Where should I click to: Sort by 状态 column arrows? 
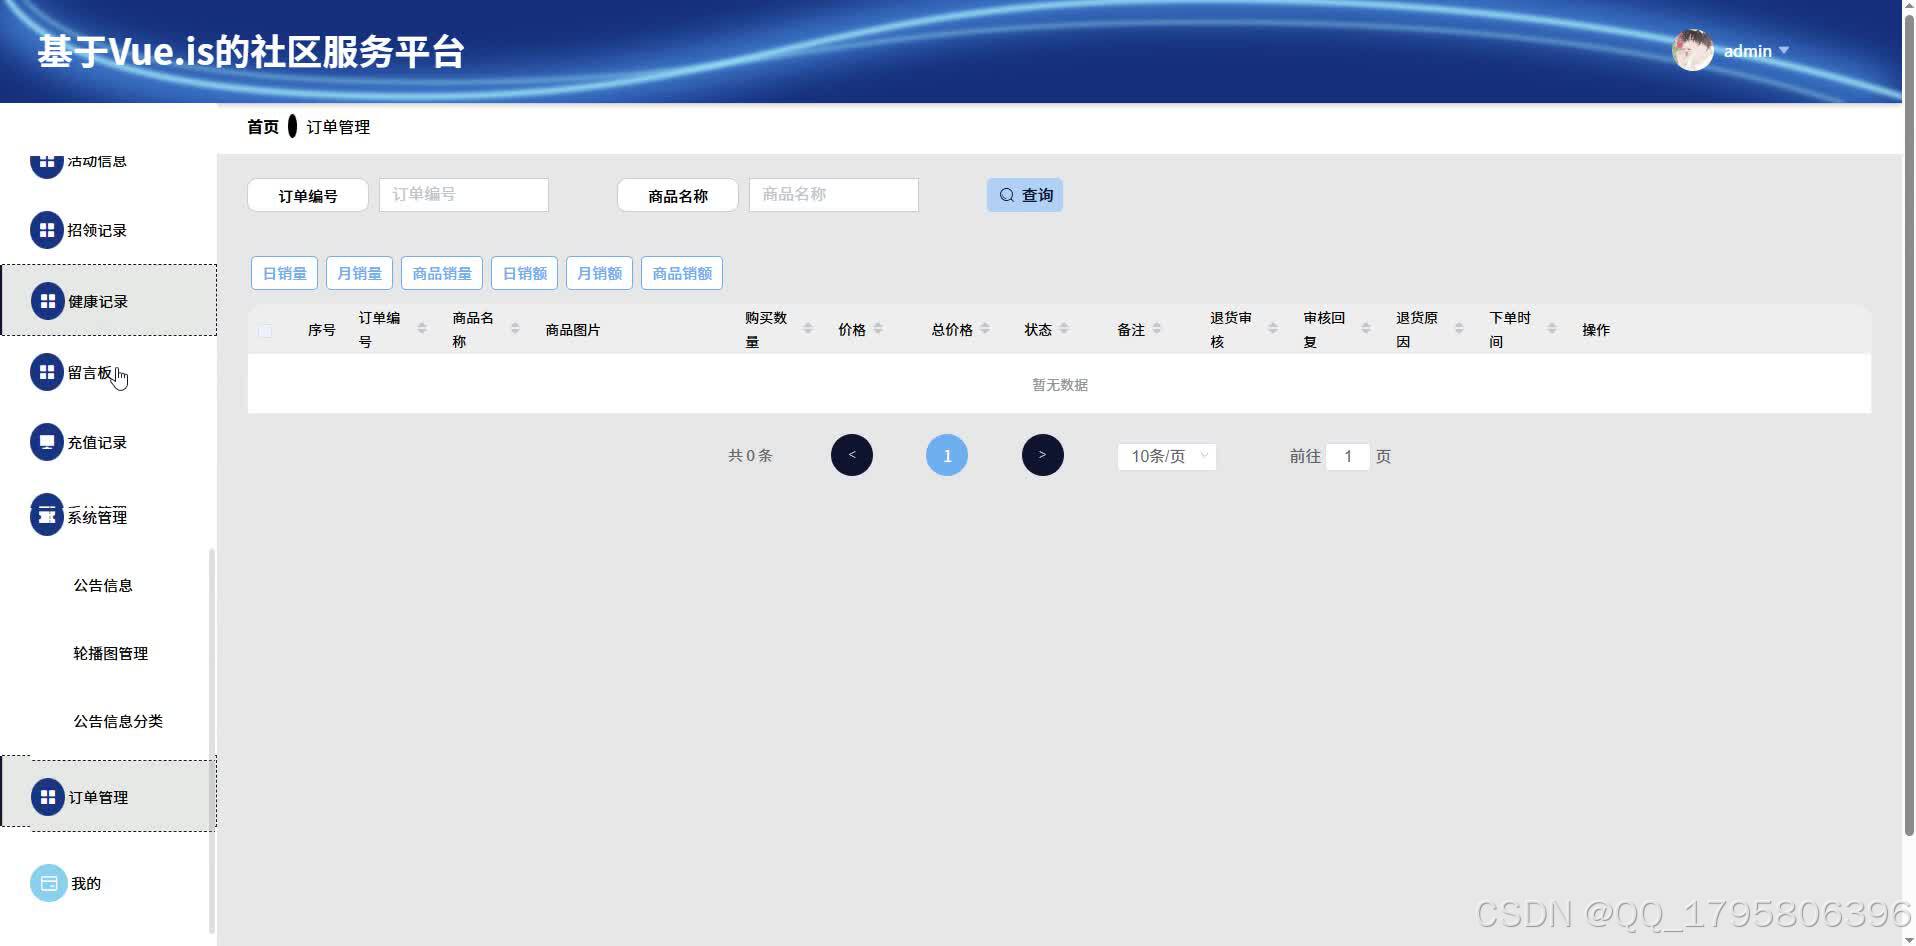pos(1064,328)
